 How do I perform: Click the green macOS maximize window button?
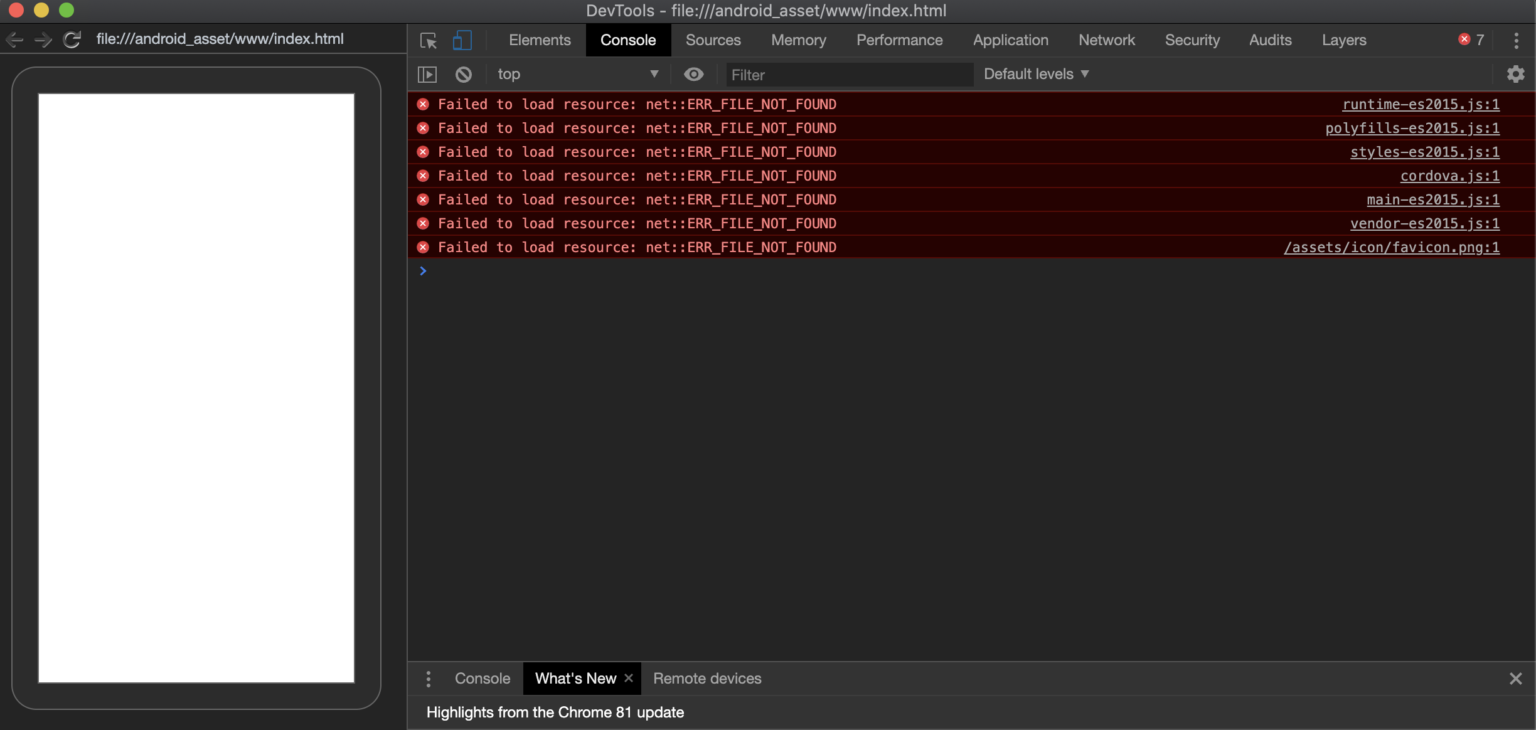66,11
